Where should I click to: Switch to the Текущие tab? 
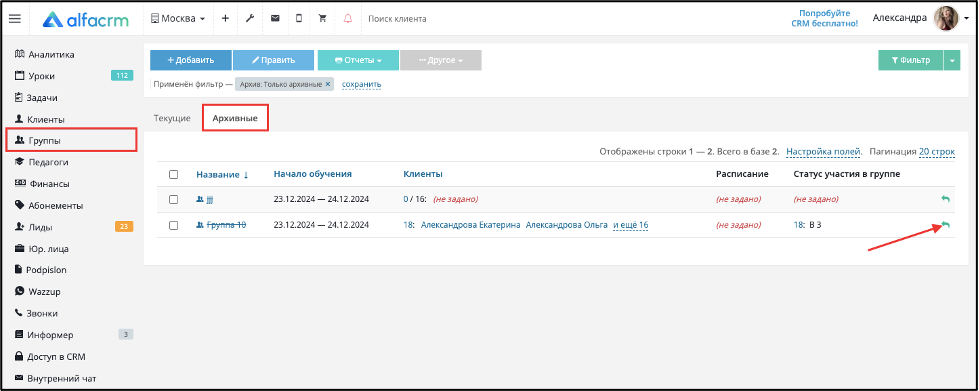[x=172, y=118]
